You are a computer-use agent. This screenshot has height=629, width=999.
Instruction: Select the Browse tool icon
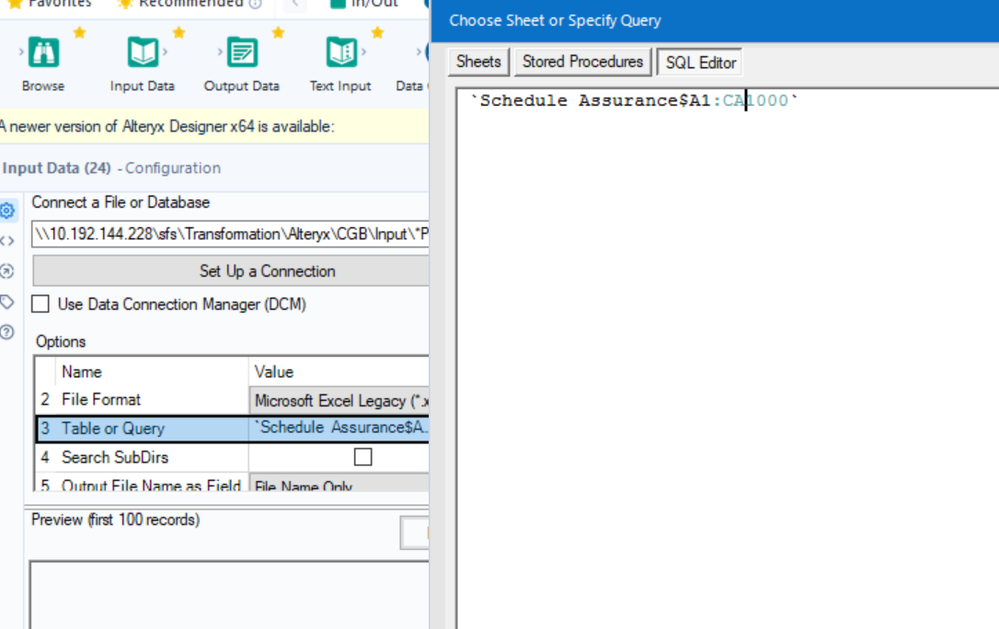(43, 52)
